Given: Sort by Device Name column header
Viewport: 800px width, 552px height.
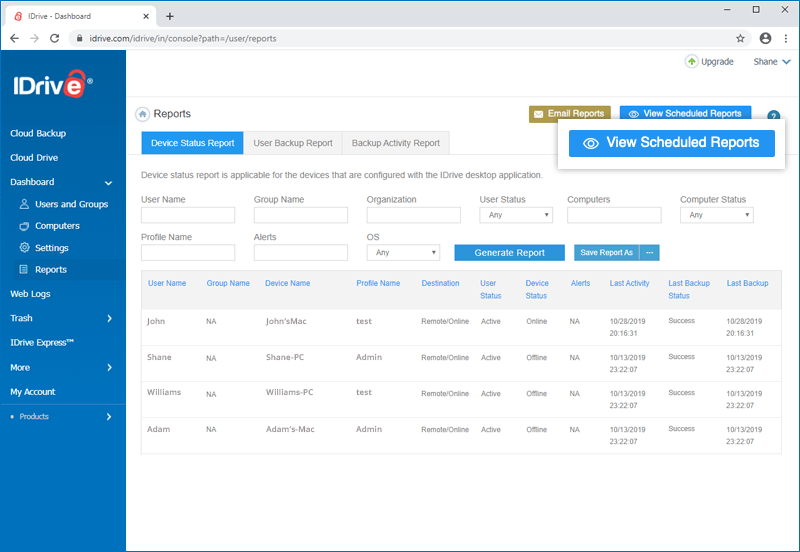Looking at the screenshot, I should (x=287, y=283).
